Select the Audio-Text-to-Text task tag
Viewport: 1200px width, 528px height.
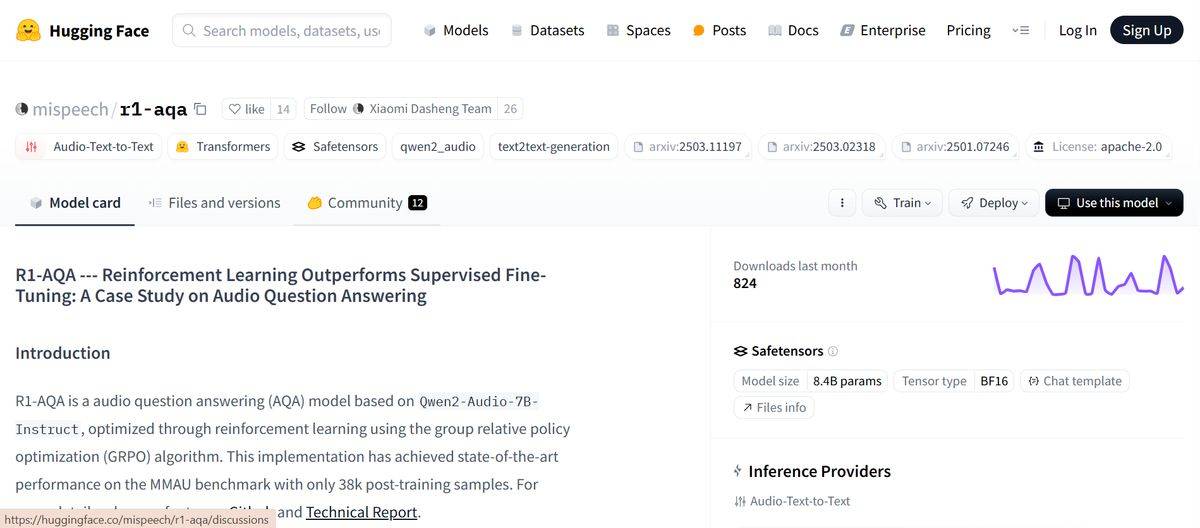(90, 147)
